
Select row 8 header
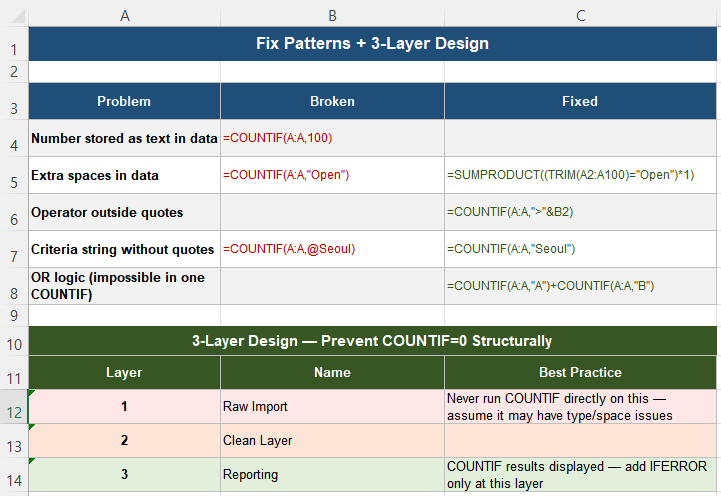pos(14,286)
